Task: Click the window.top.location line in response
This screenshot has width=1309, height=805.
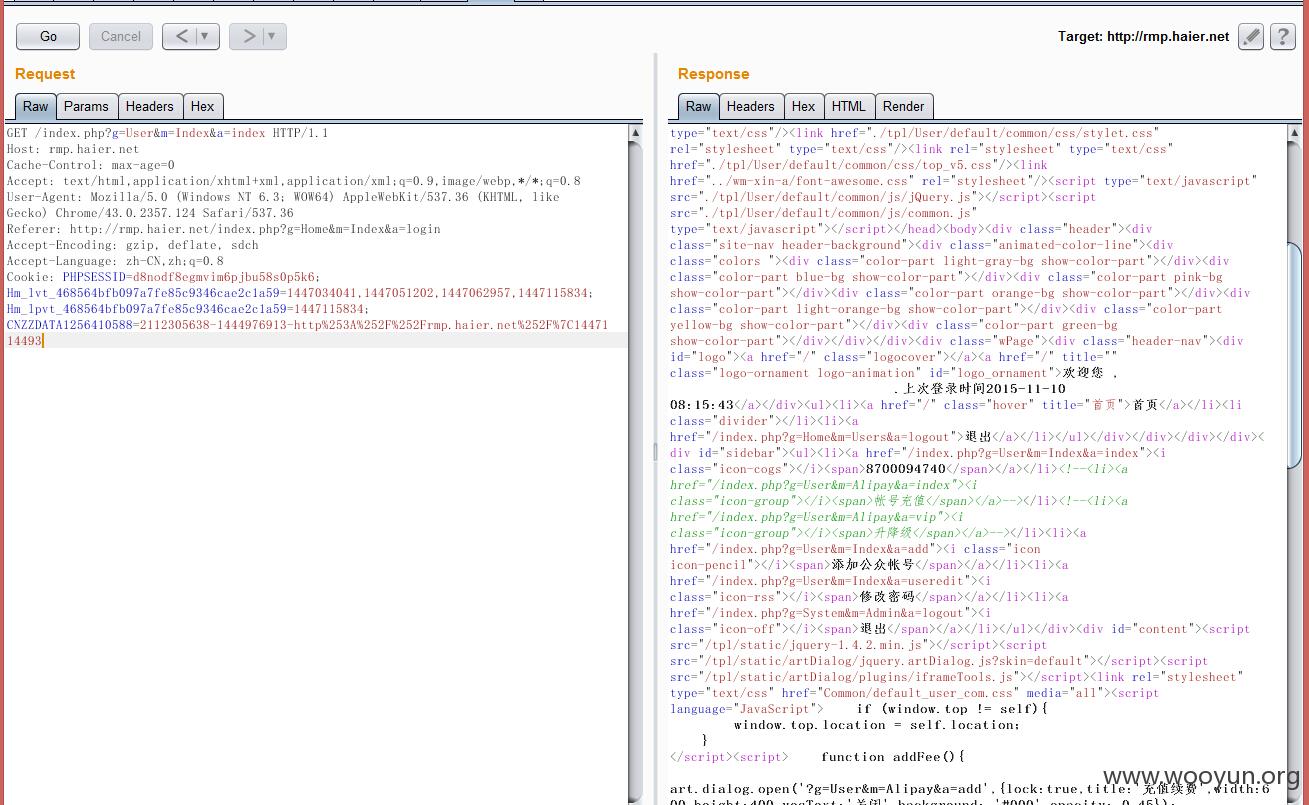Action: tap(877, 725)
